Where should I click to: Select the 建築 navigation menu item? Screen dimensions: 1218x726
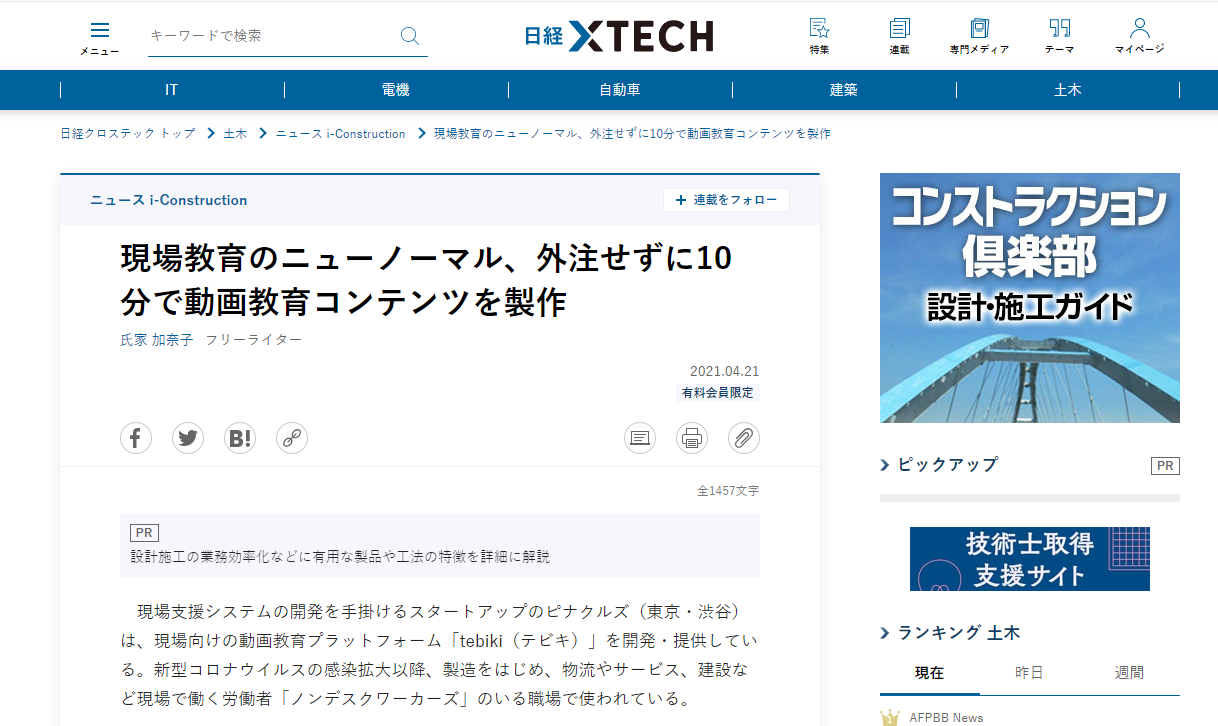coord(844,90)
